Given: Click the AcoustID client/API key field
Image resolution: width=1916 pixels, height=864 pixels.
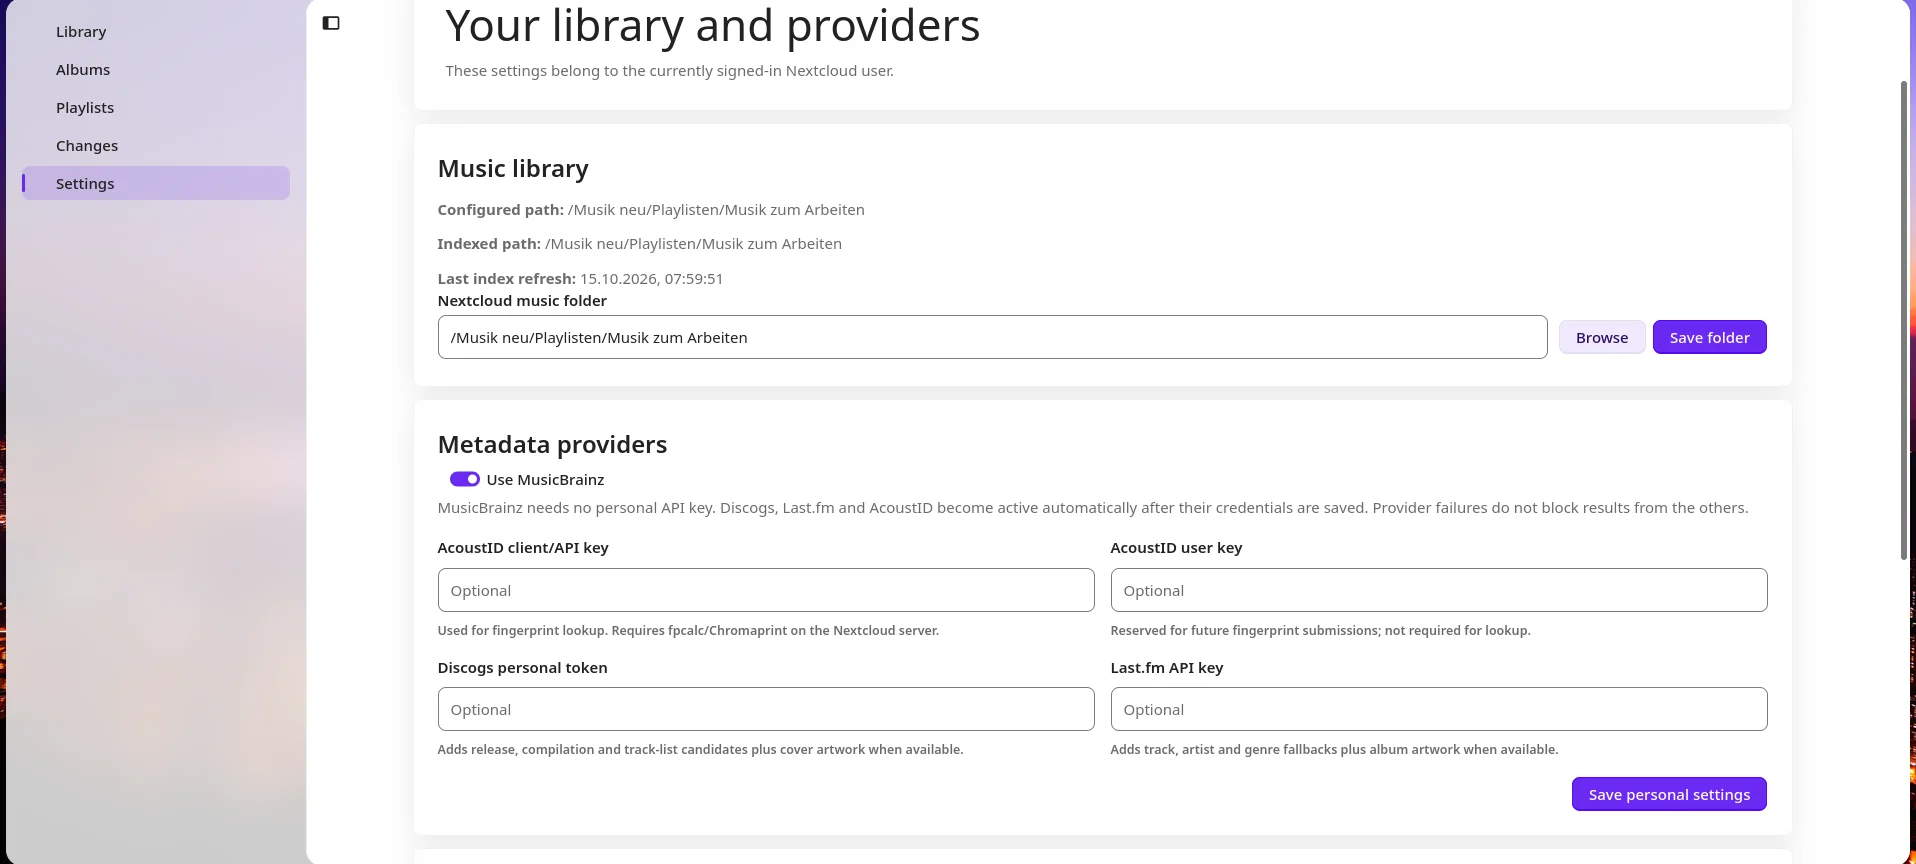Looking at the screenshot, I should coord(766,590).
